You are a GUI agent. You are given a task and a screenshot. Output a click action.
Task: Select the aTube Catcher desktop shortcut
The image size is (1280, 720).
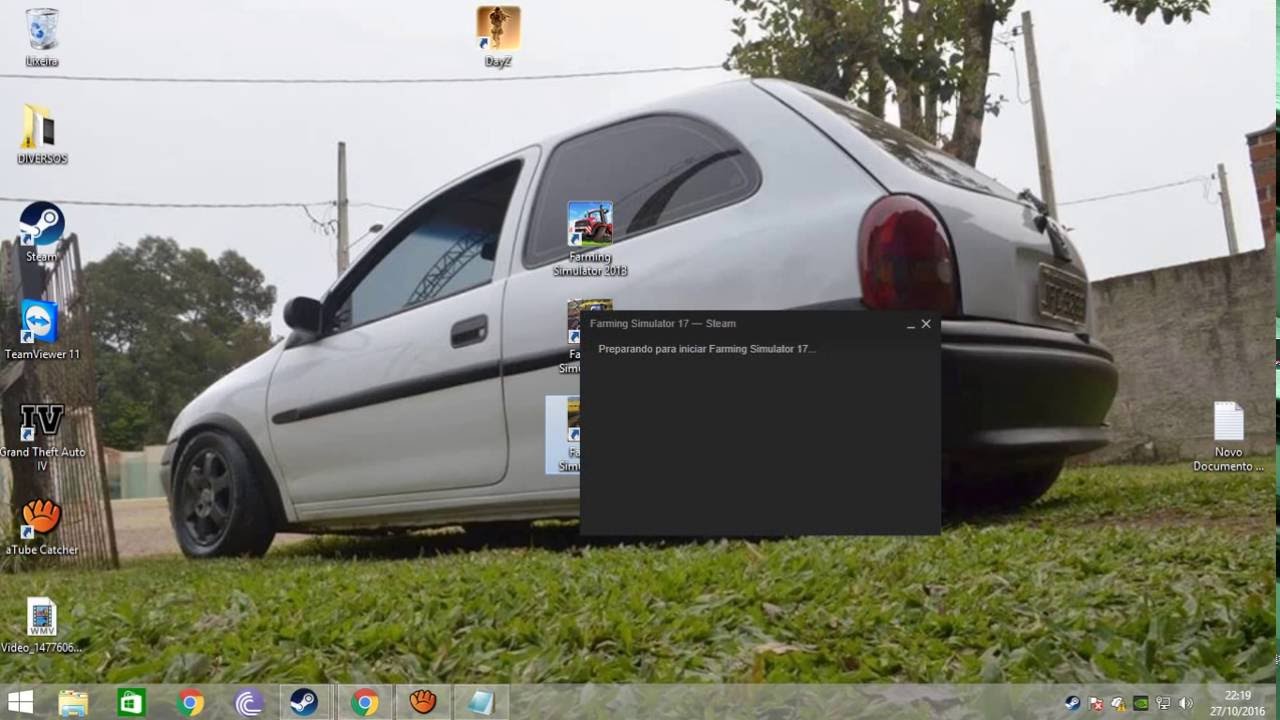(x=42, y=526)
